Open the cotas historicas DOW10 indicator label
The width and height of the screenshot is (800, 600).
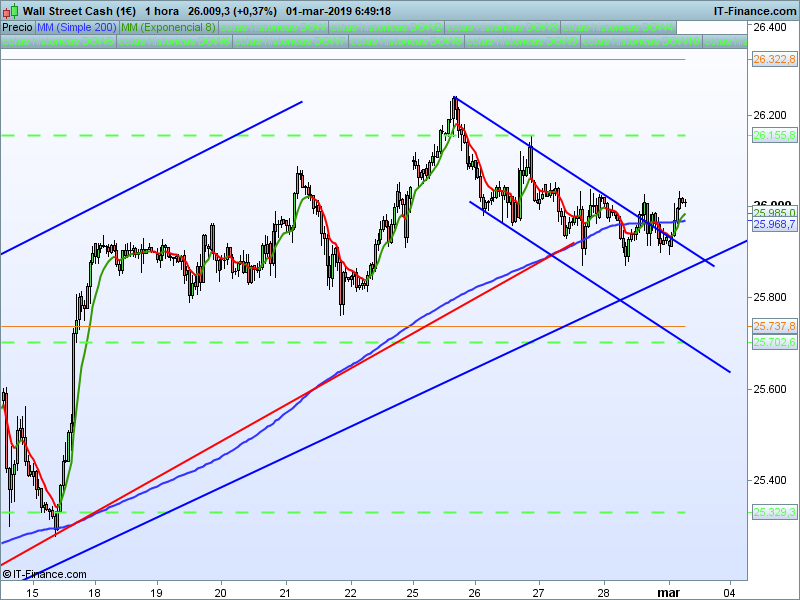641,41
